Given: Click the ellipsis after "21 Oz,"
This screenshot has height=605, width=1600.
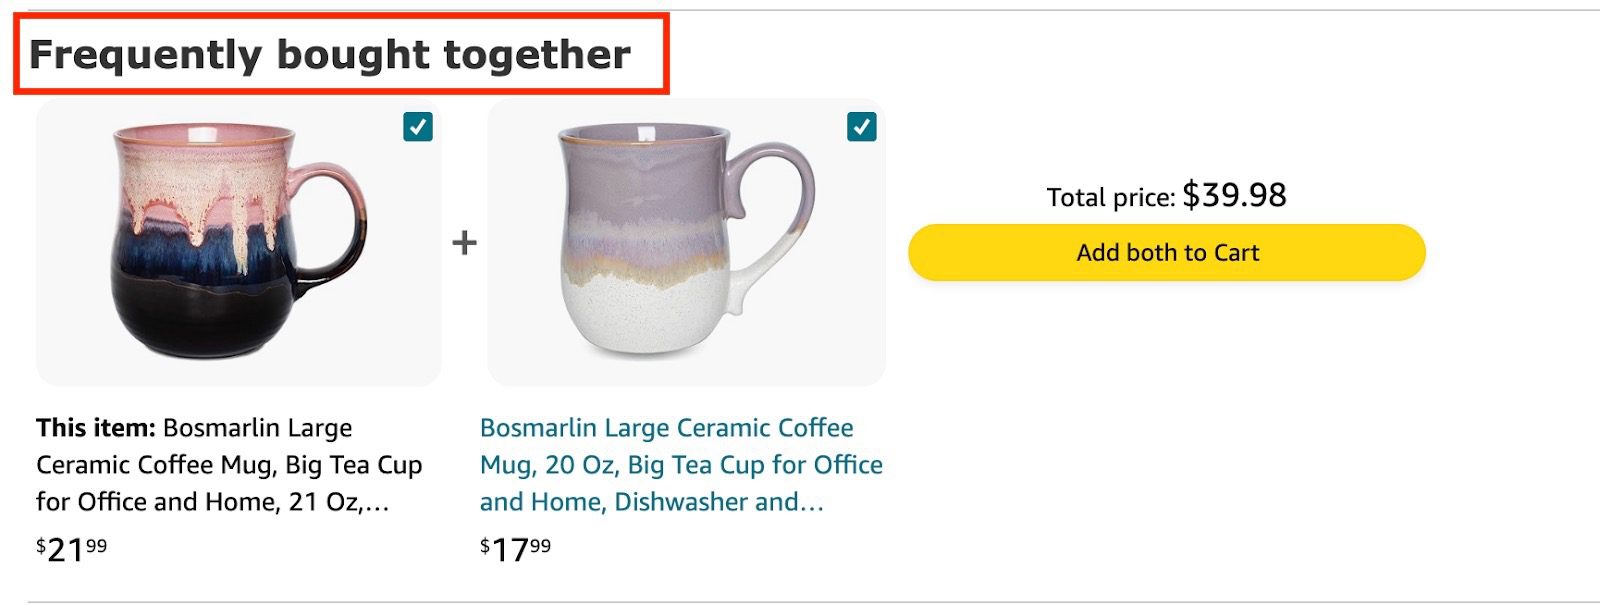Looking at the screenshot, I should [377, 503].
